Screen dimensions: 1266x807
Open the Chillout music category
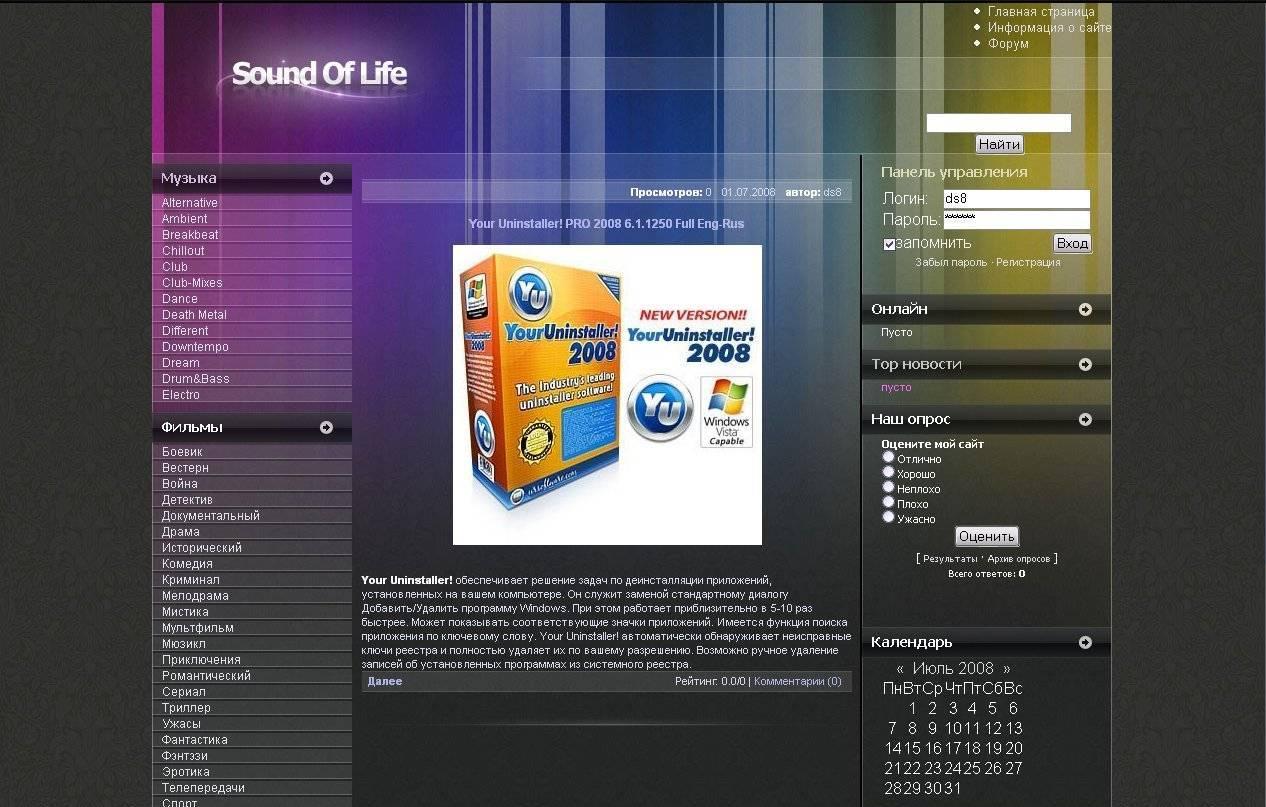tap(183, 251)
